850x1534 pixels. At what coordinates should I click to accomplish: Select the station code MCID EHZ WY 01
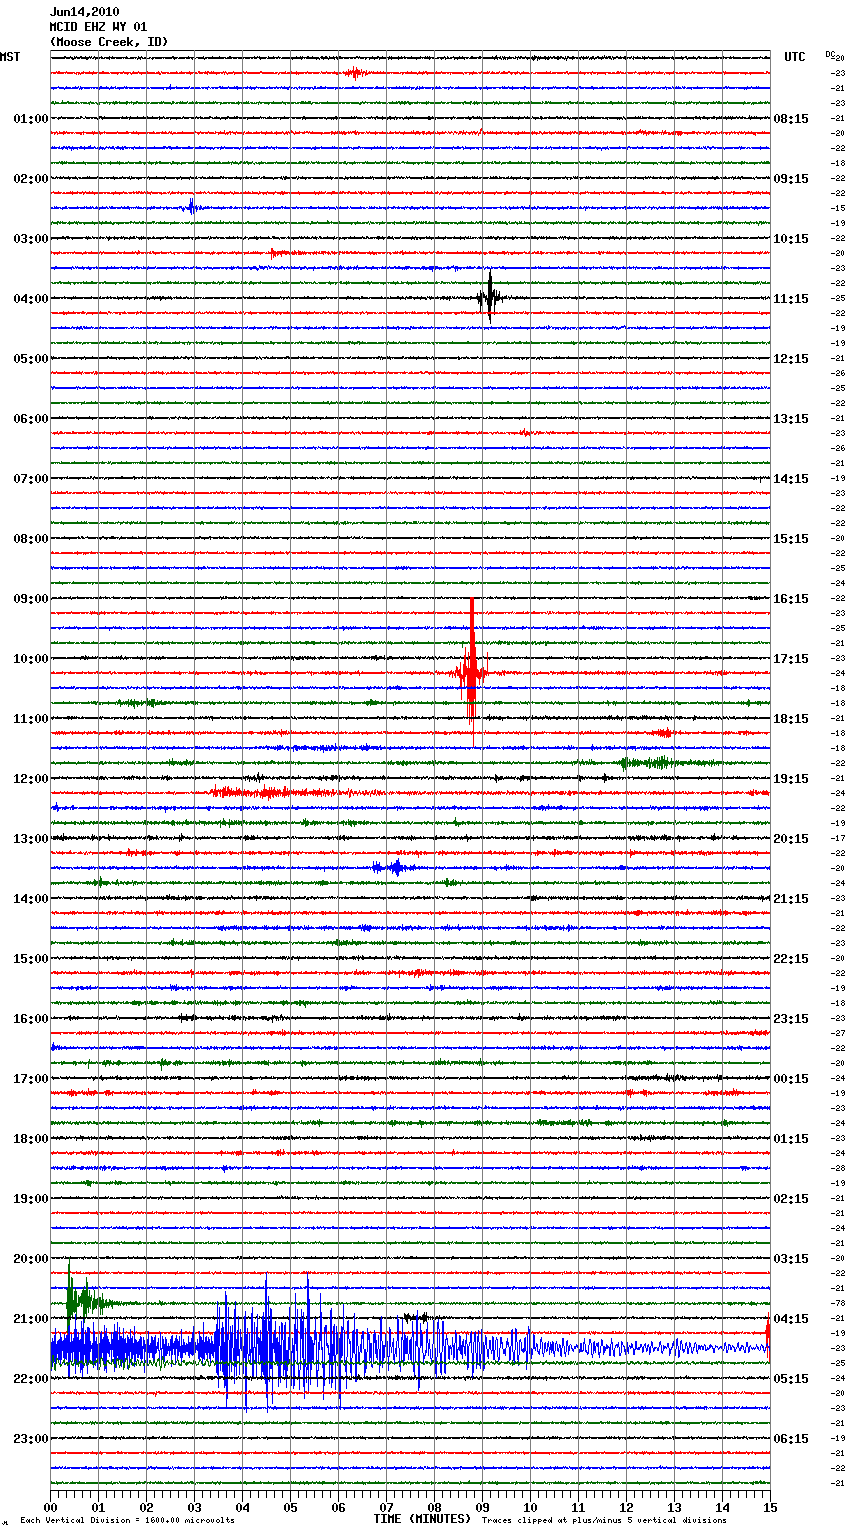tap(98, 27)
